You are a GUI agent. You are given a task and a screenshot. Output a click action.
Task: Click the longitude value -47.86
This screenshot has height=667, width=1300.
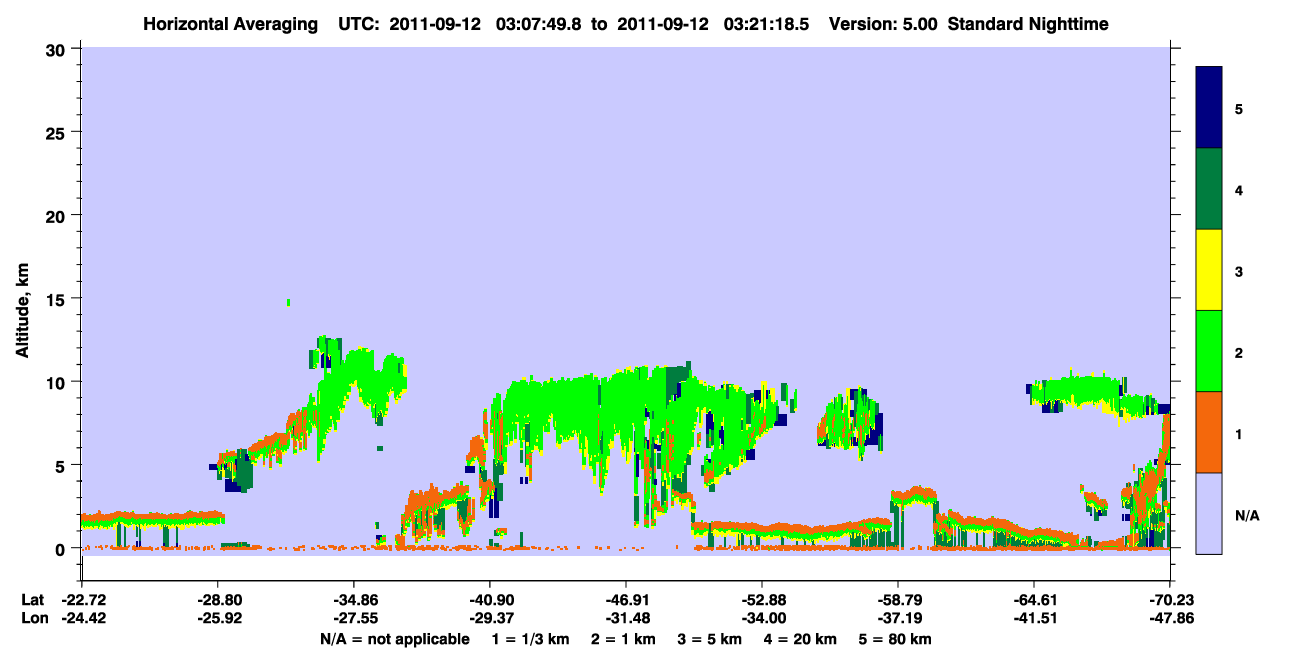[x=1170, y=618]
